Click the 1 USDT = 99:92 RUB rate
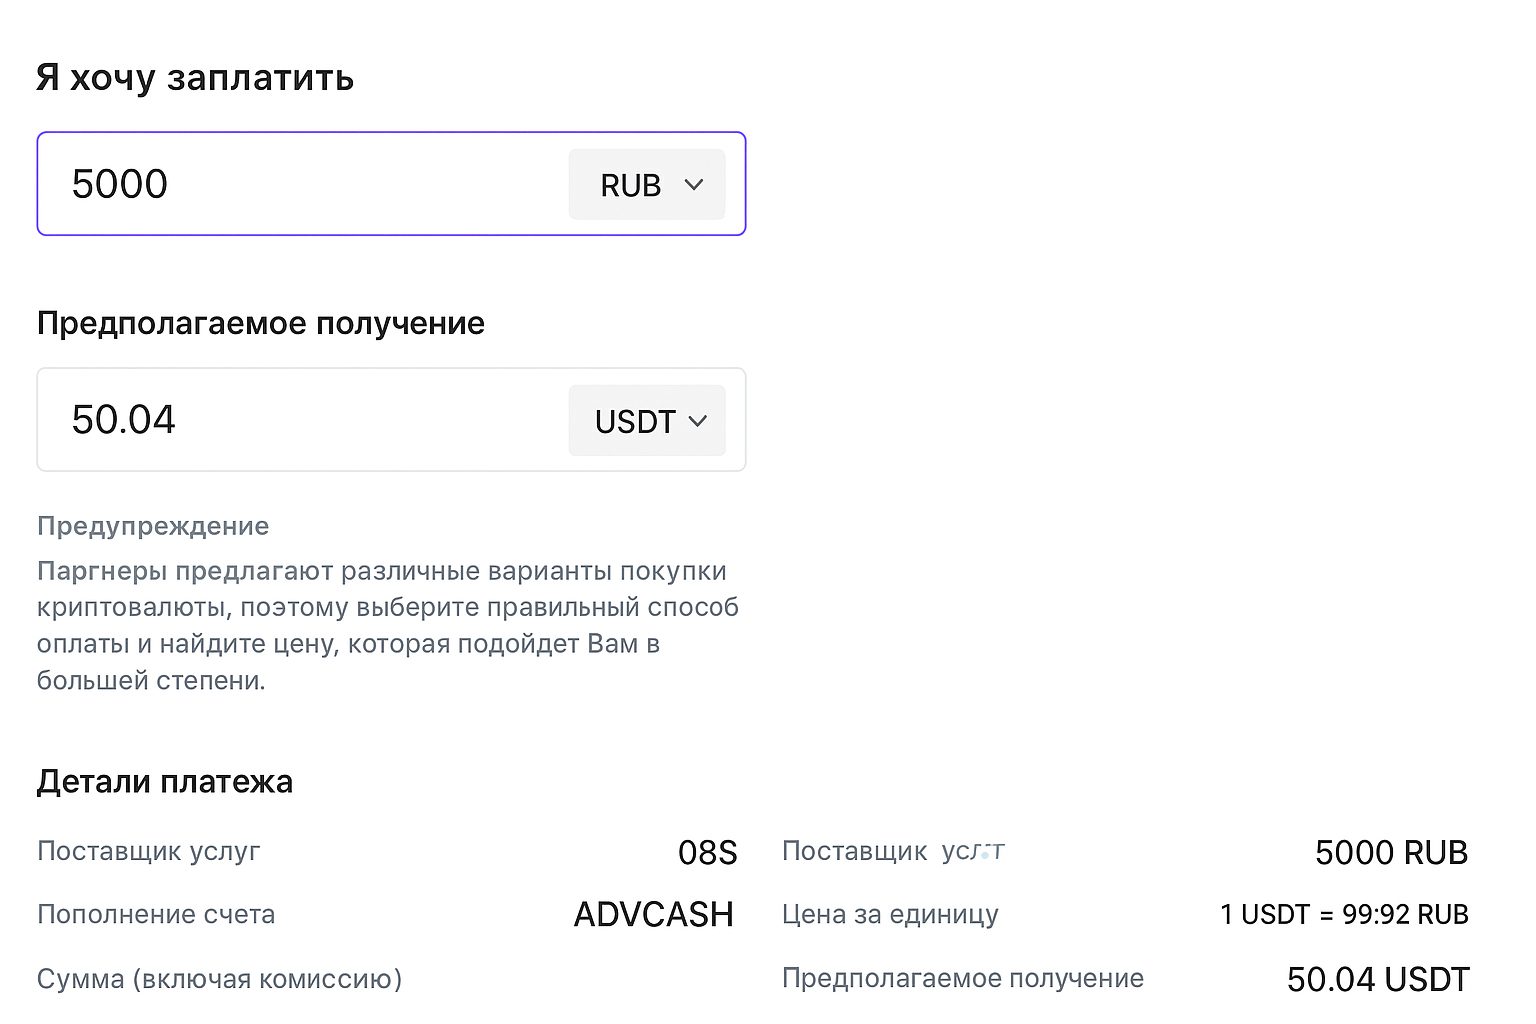Image resolution: width=1536 pixels, height=1024 pixels. point(1344,915)
